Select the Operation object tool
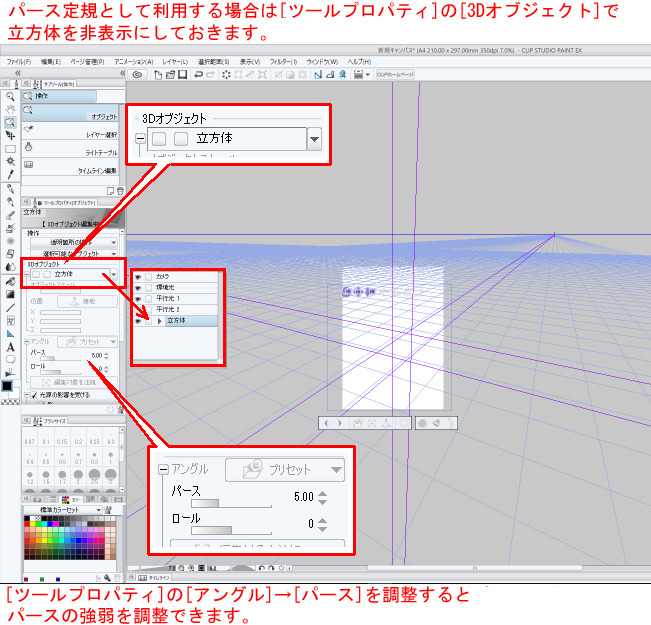 click(x=10, y=123)
